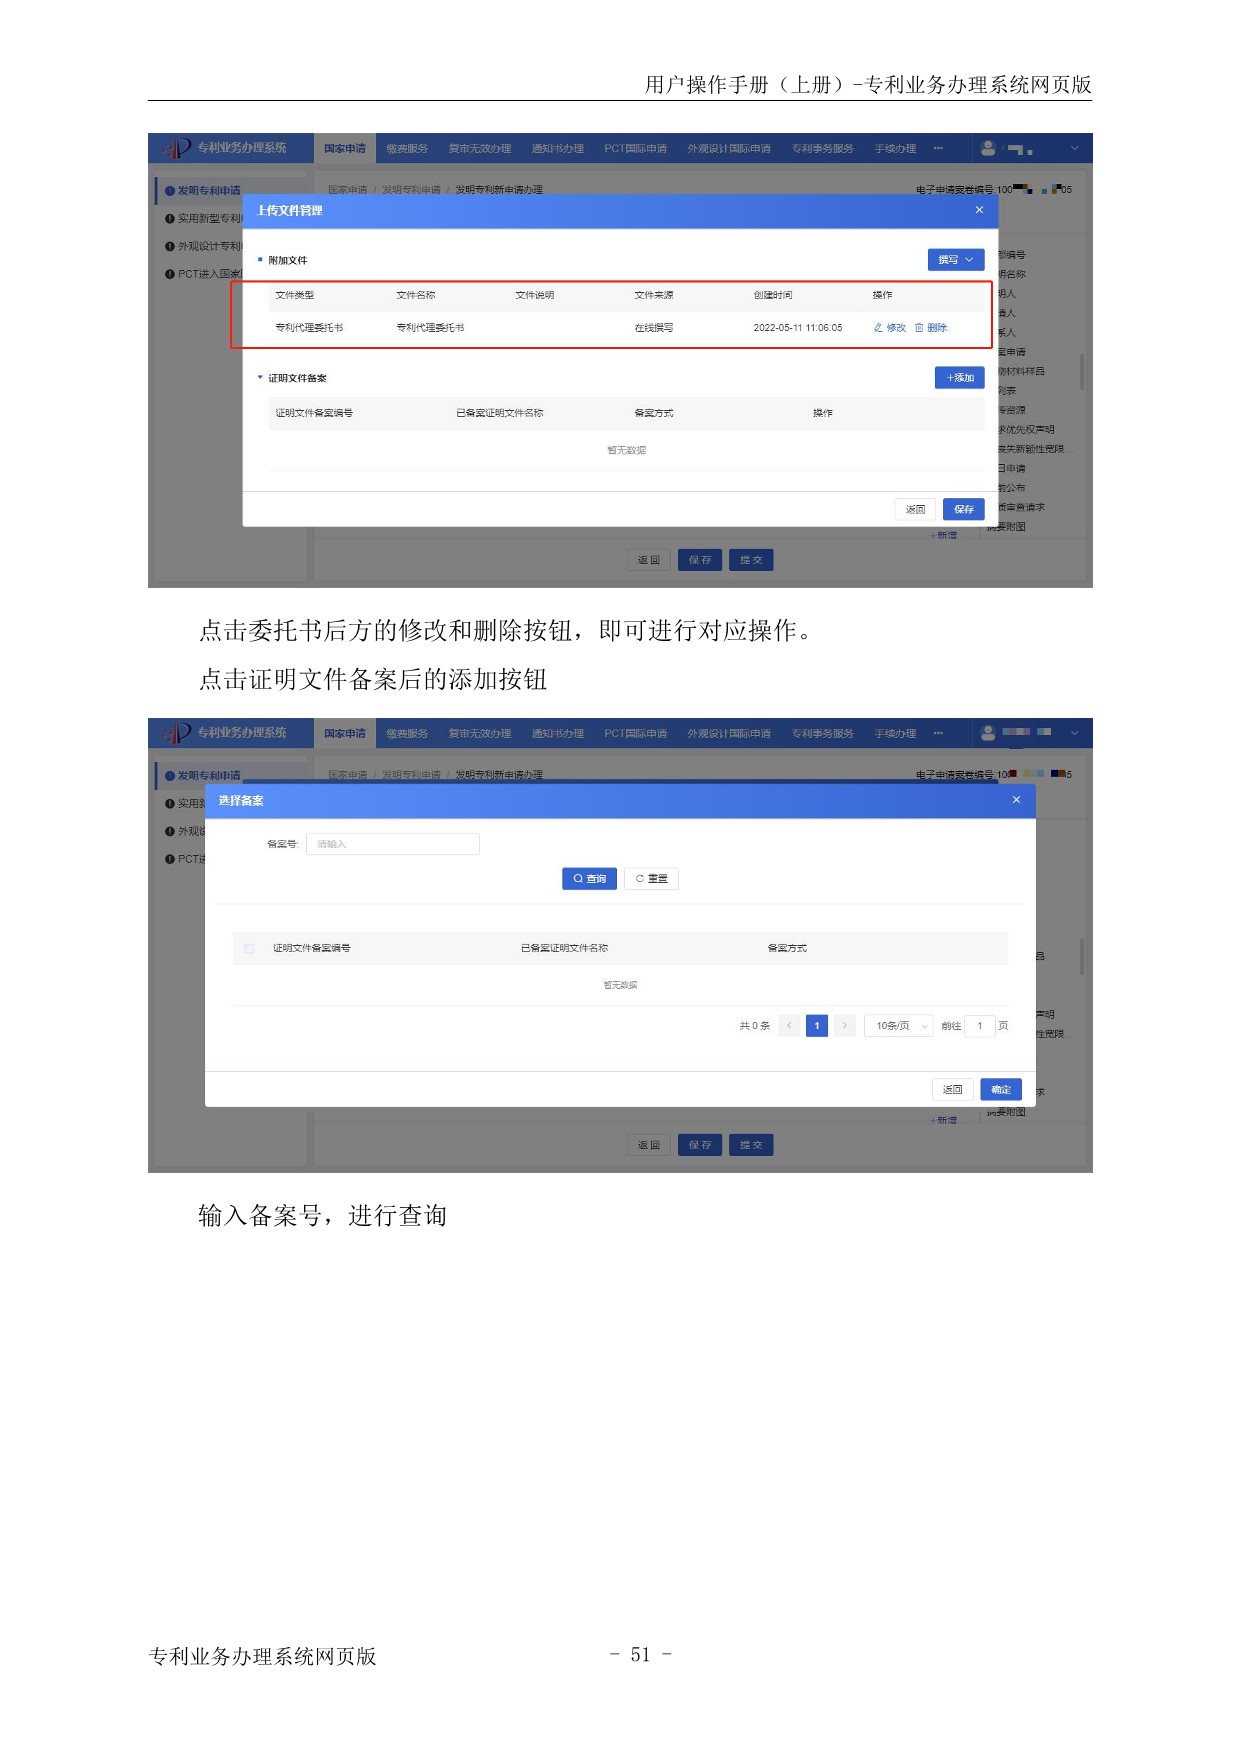The image size is (1240, 1754).
Task: Close the 上传文件管理 dialog with X
Action: coord(979,210)
